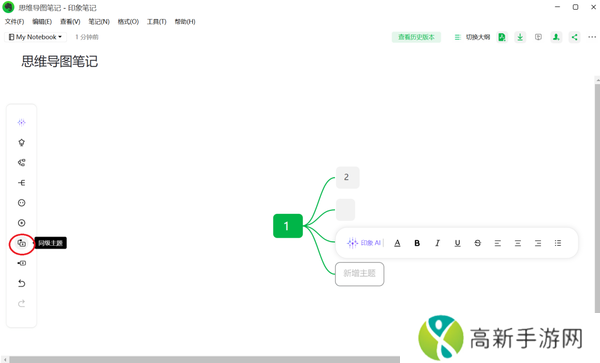The height and width of the screenshot is (363, 600).
Task: Align text left in format bar
Action: tap(497, 243)
